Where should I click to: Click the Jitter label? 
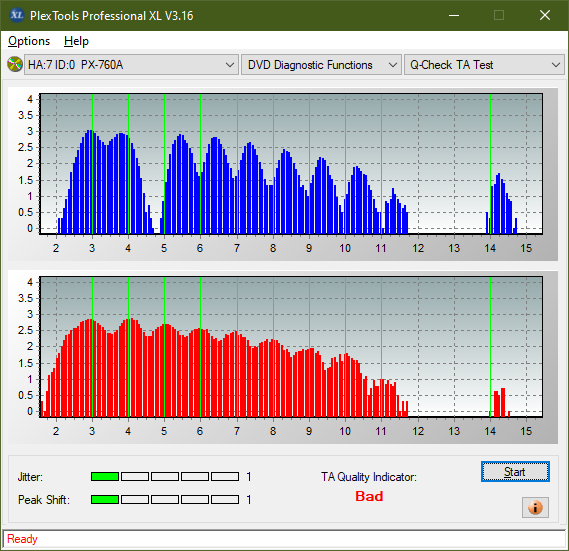pos(30,477)
